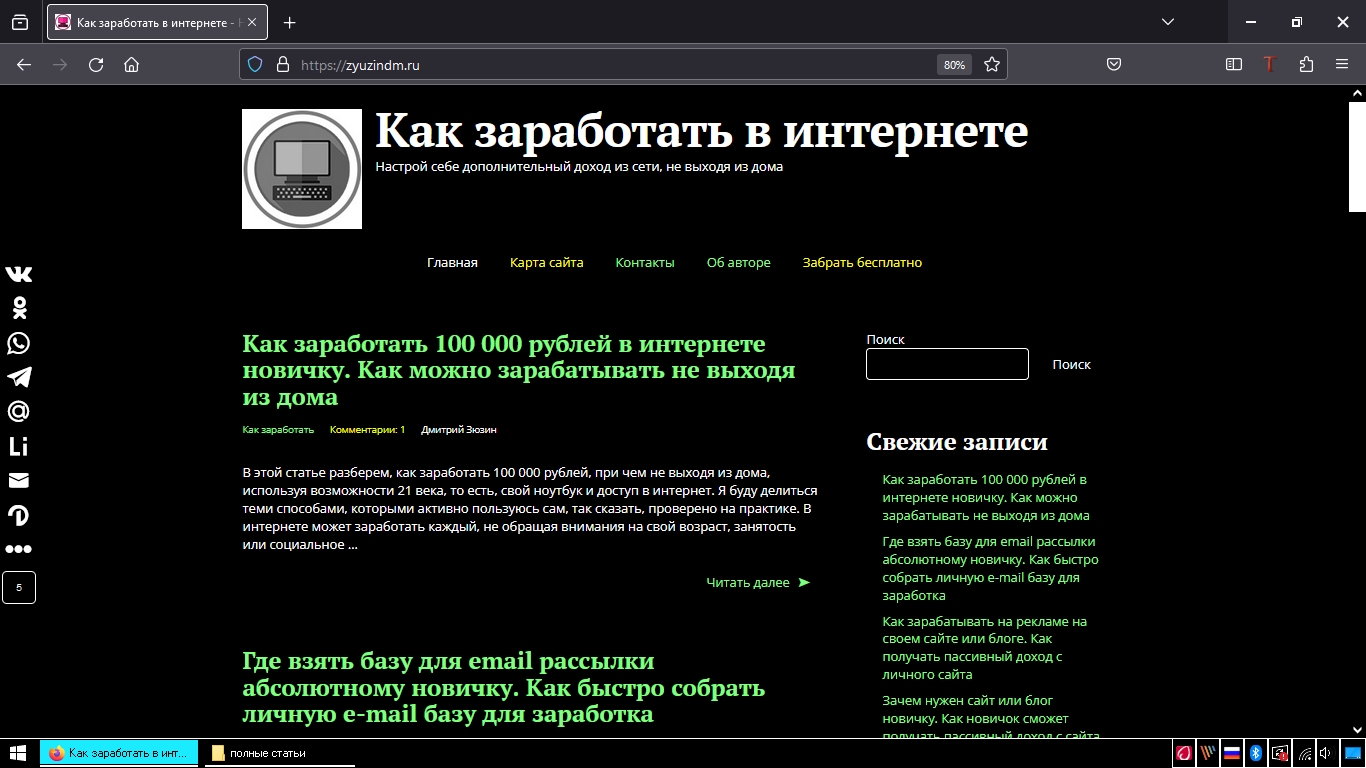Open 'Об авторе' menu item
This screenshot has height=768, width=1366.
739,263
